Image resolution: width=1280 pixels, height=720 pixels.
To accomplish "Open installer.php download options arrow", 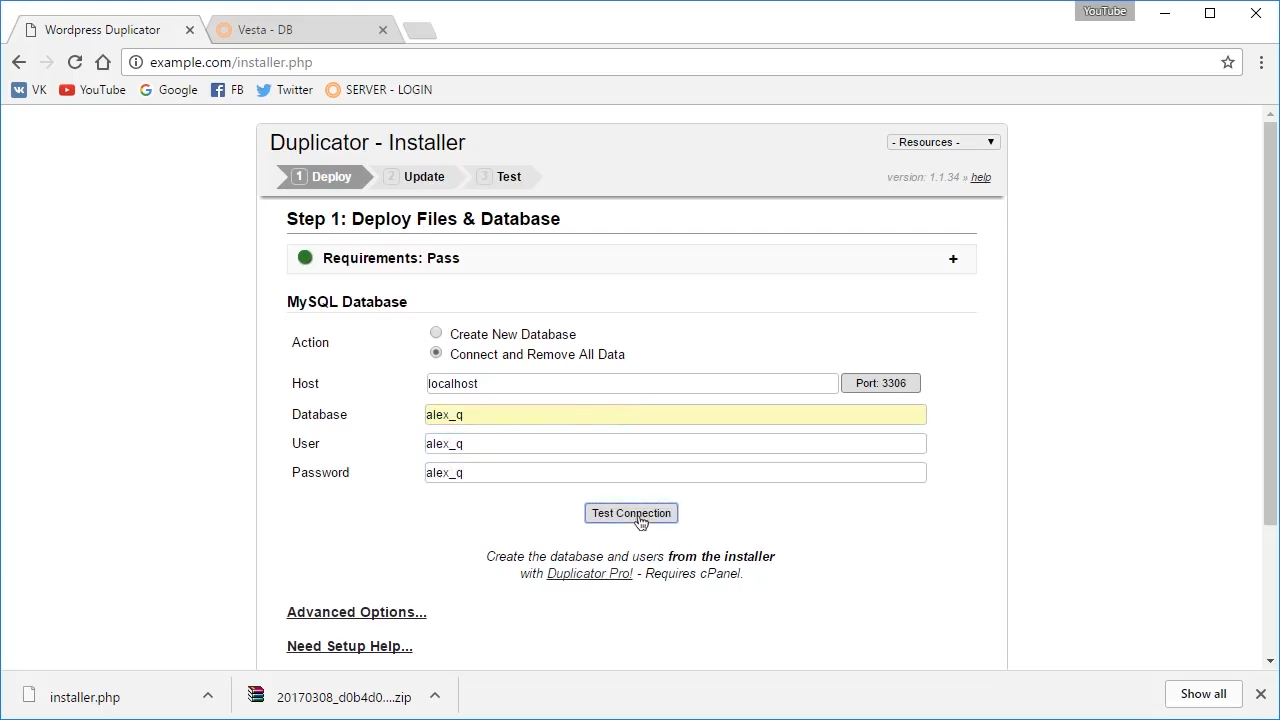I will pyautogui.click(x=208, y=696).
